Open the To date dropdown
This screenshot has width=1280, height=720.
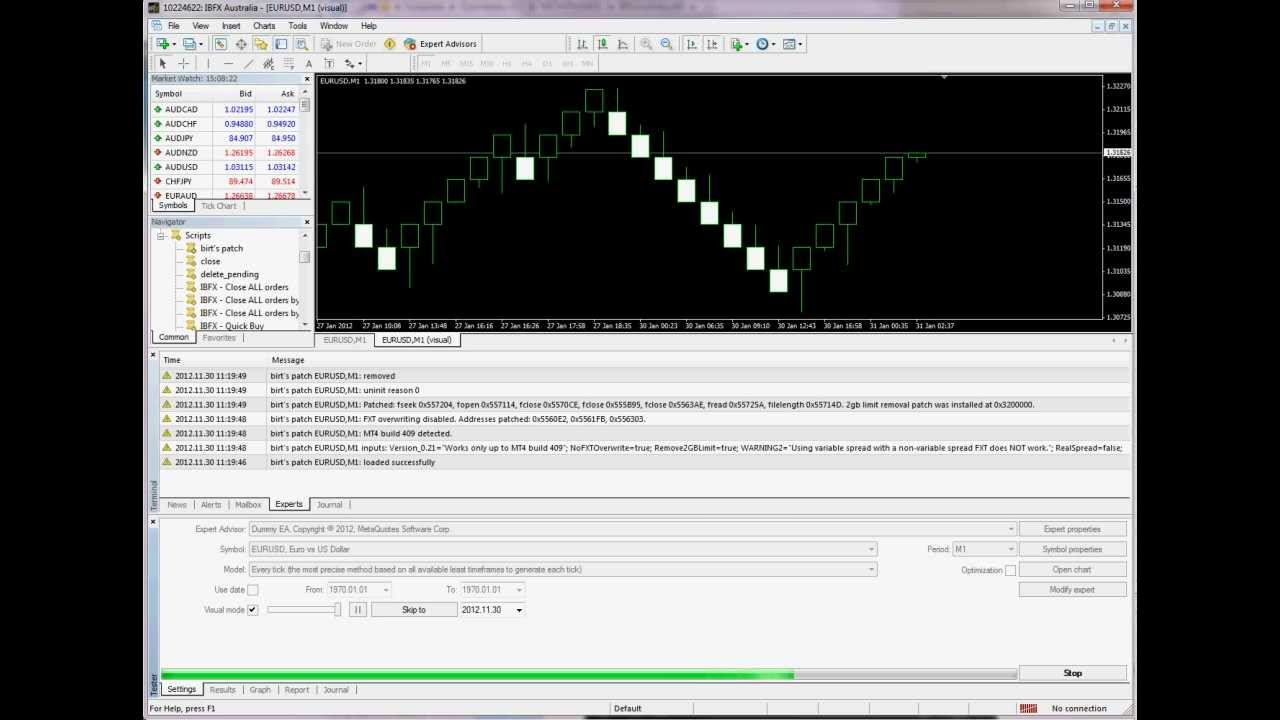517,590
